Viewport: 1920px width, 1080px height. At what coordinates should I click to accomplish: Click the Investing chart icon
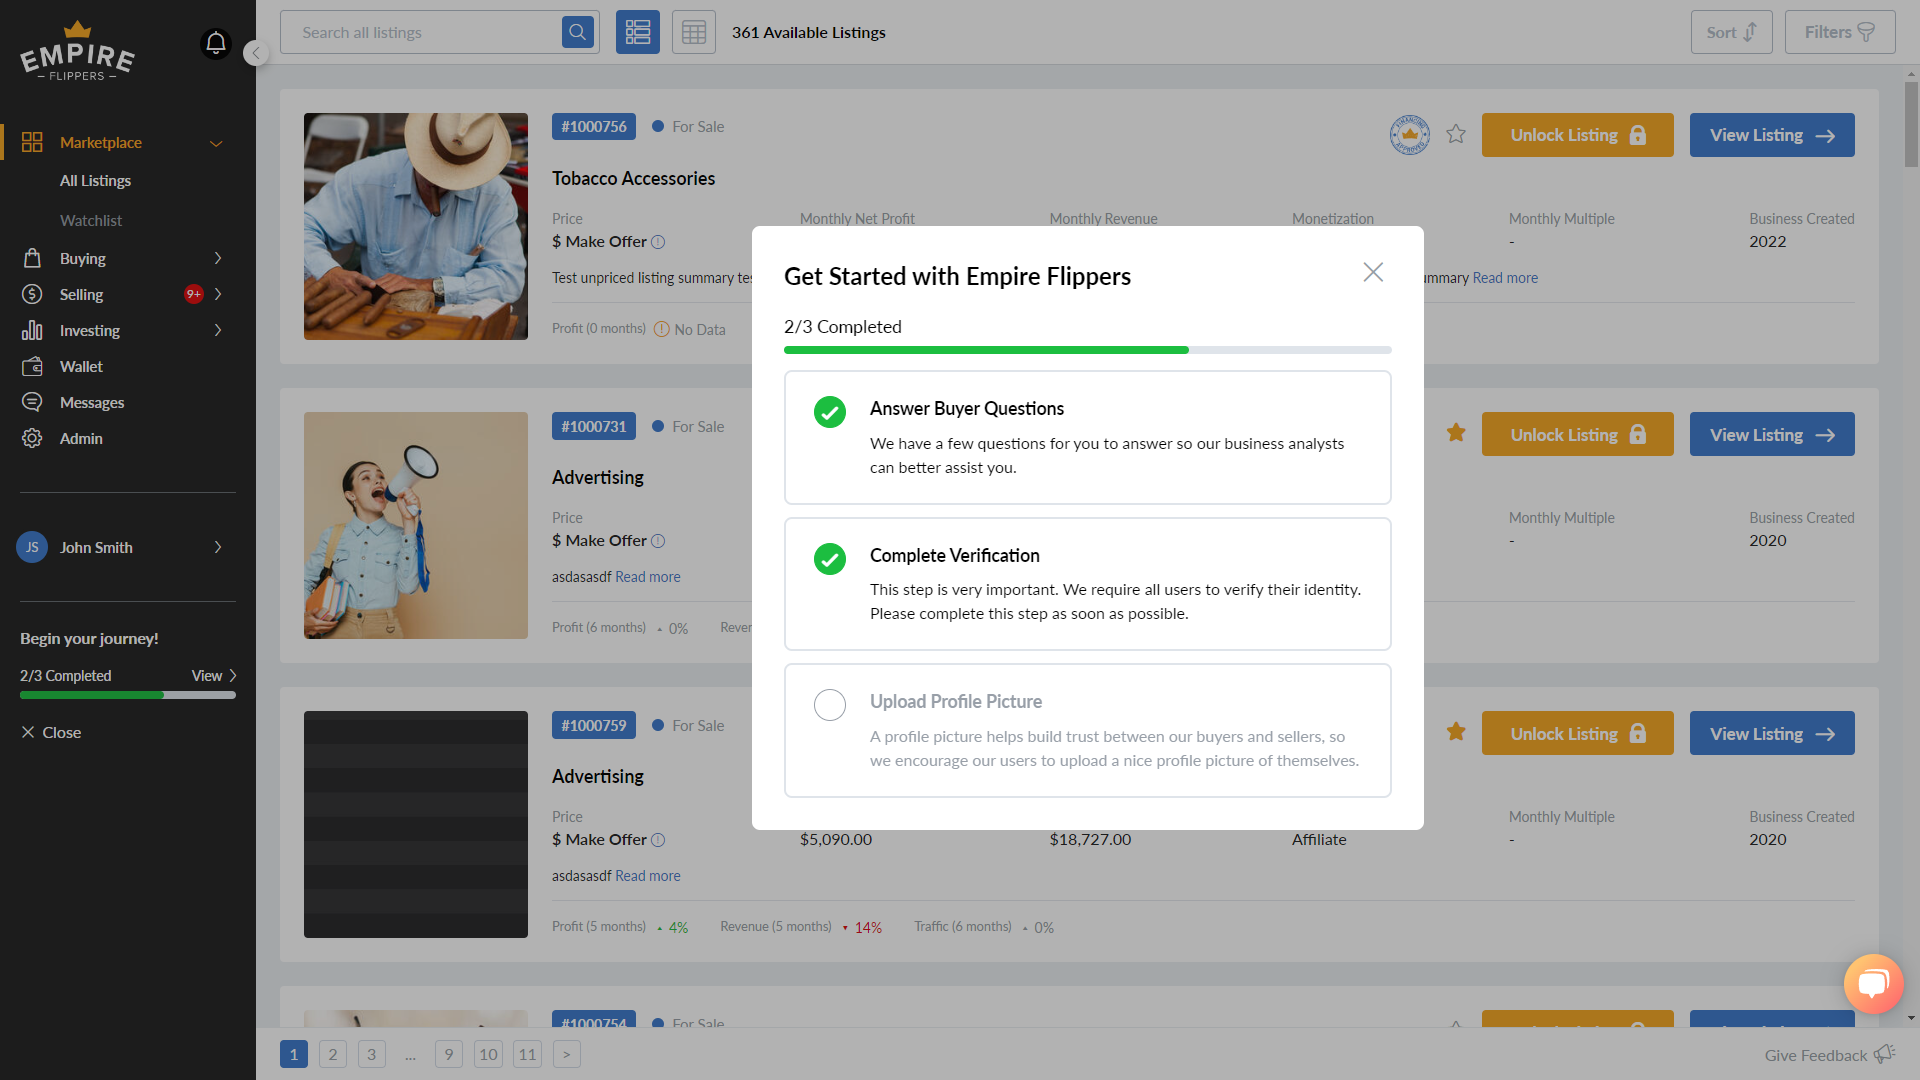(x=32, y=330)
